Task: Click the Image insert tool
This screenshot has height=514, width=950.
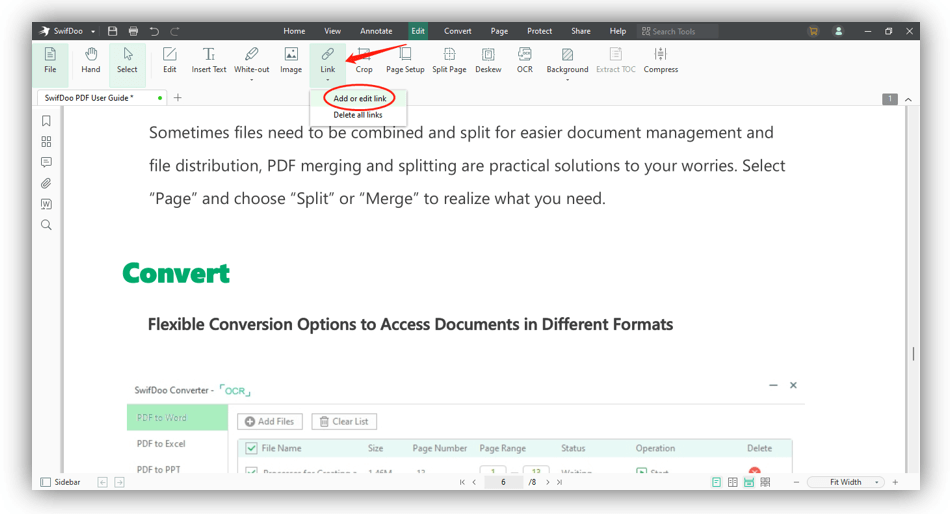Action: (x=291, y=60)
